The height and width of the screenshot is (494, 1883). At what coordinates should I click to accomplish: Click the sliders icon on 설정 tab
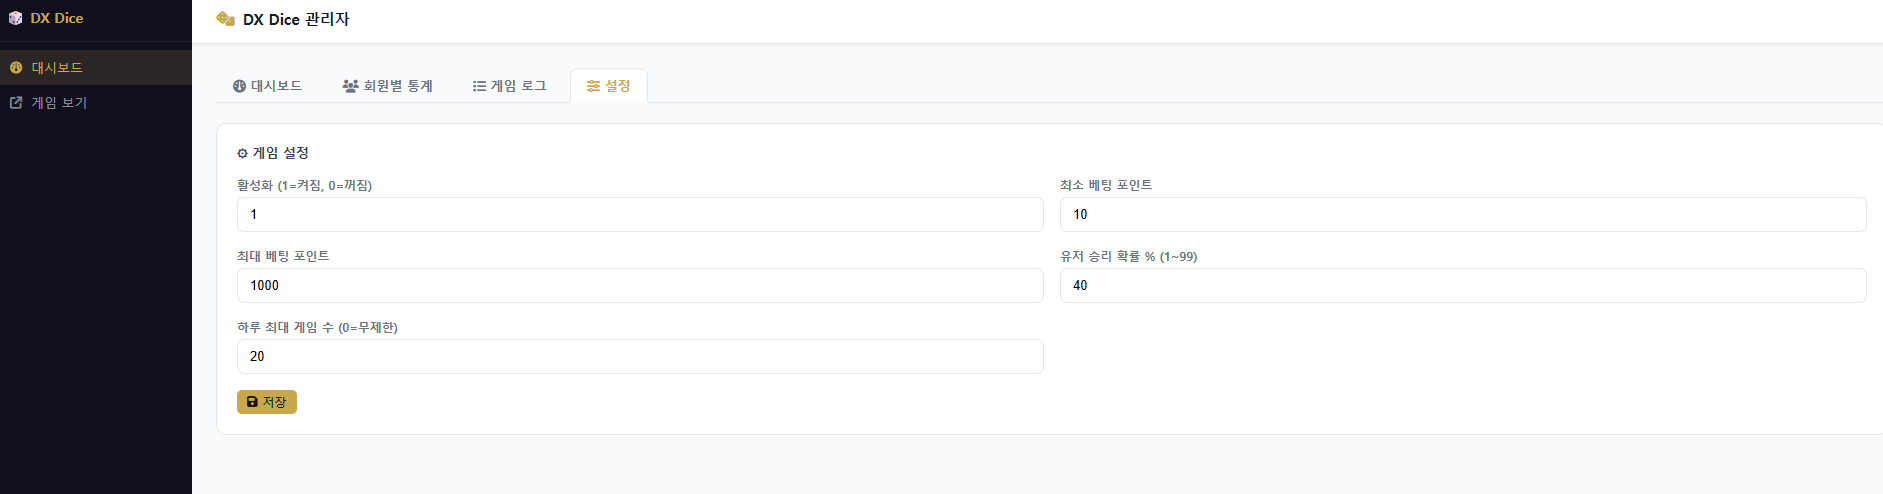click(593, 86)
